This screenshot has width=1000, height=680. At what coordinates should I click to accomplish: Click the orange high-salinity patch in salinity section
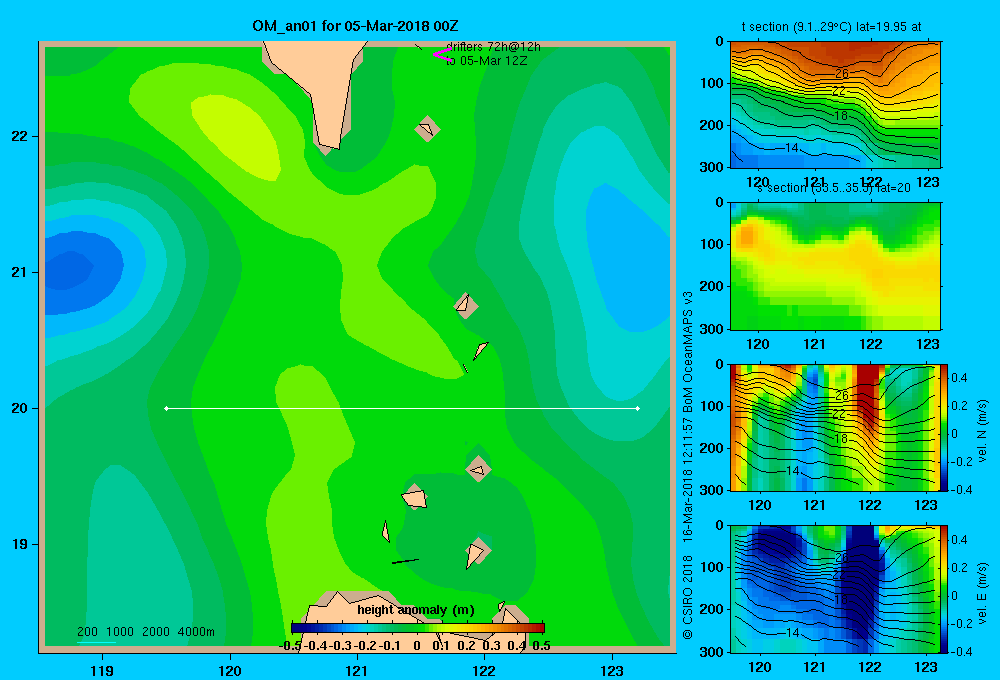tap(745, 235)
